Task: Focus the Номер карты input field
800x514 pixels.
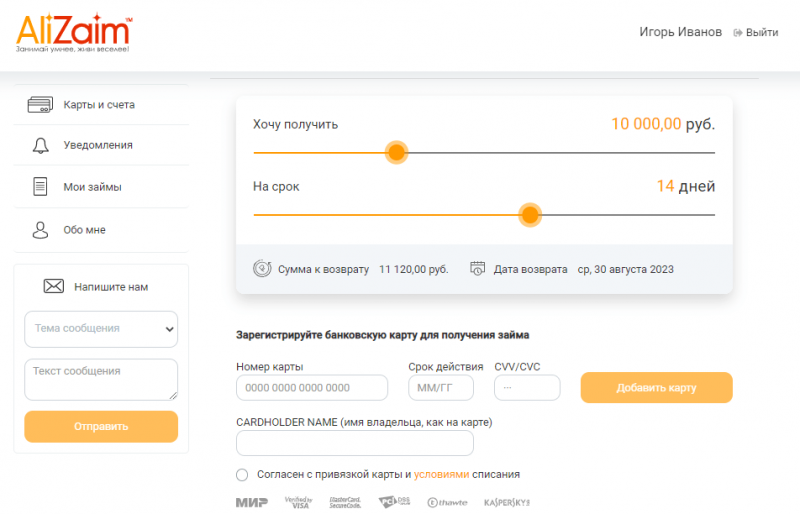Action: [312, 388]
